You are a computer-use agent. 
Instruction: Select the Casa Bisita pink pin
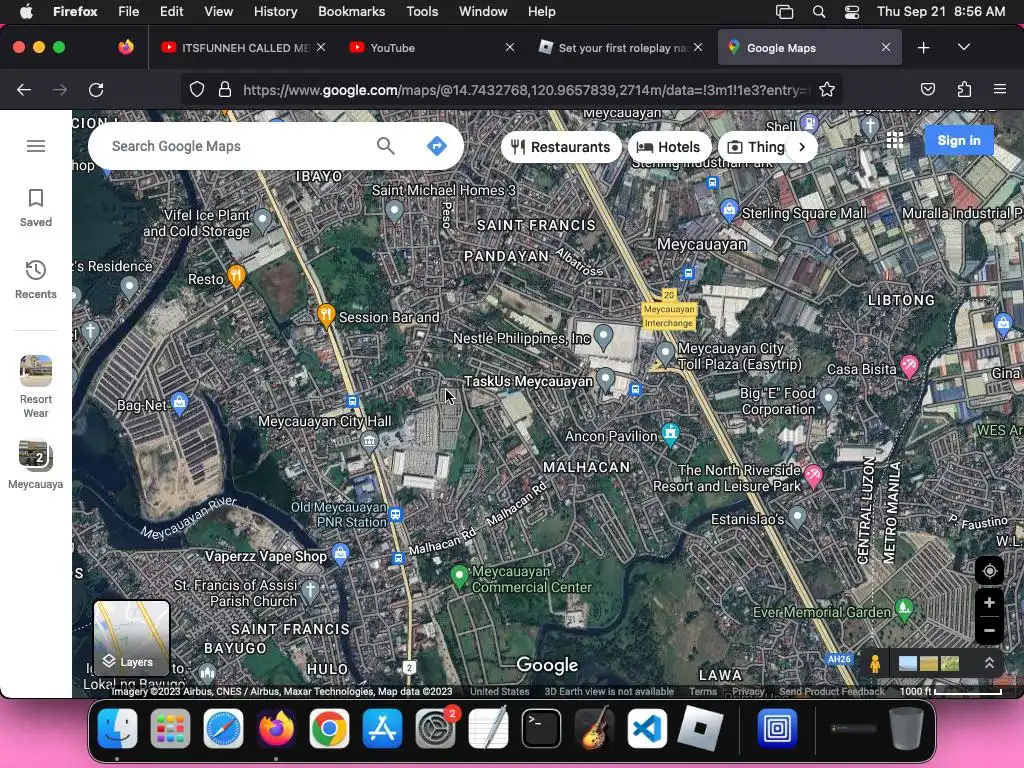click(909, 366)
